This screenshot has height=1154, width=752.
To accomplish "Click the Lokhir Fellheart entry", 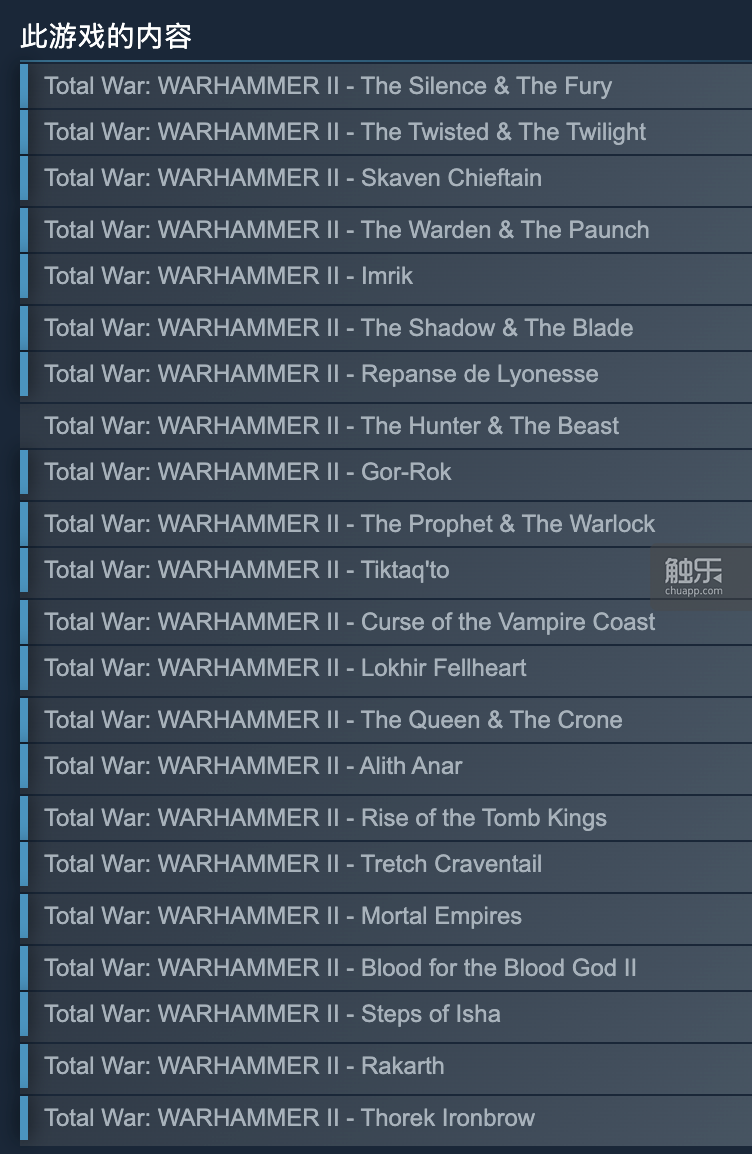I will click(x=386, y=668).
